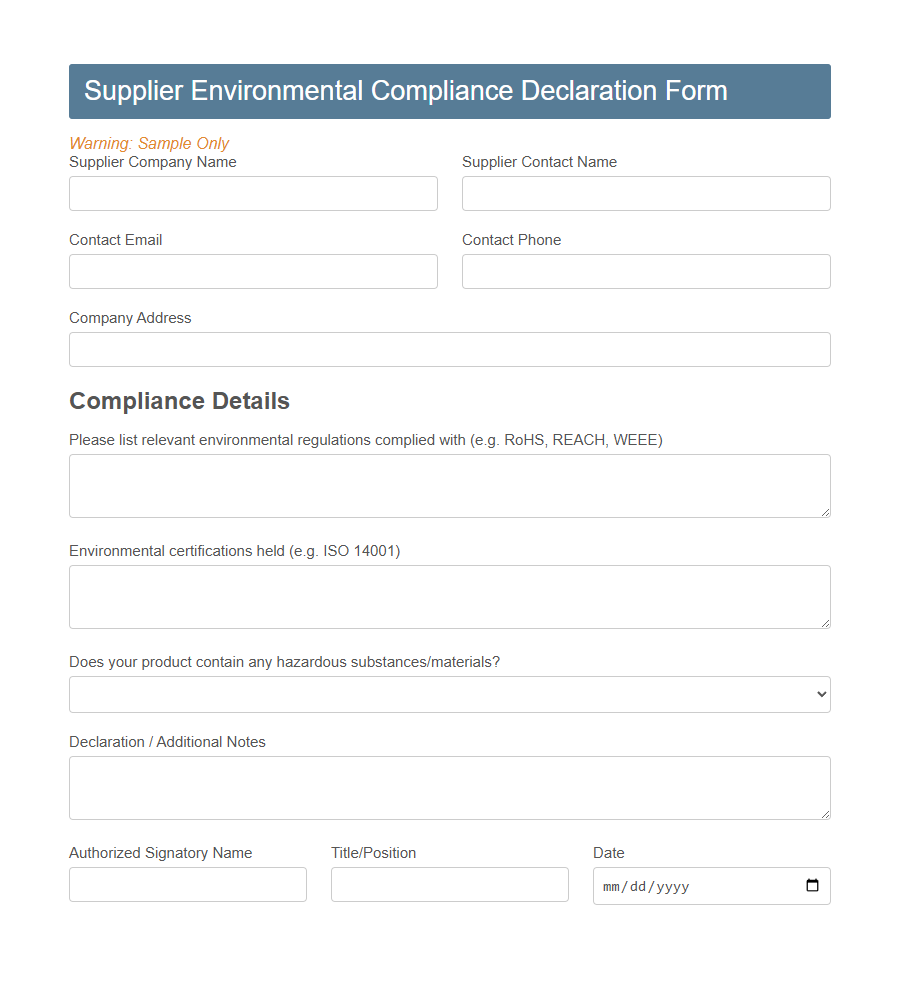Select the Supplier Contact Name field

point(646,193)
